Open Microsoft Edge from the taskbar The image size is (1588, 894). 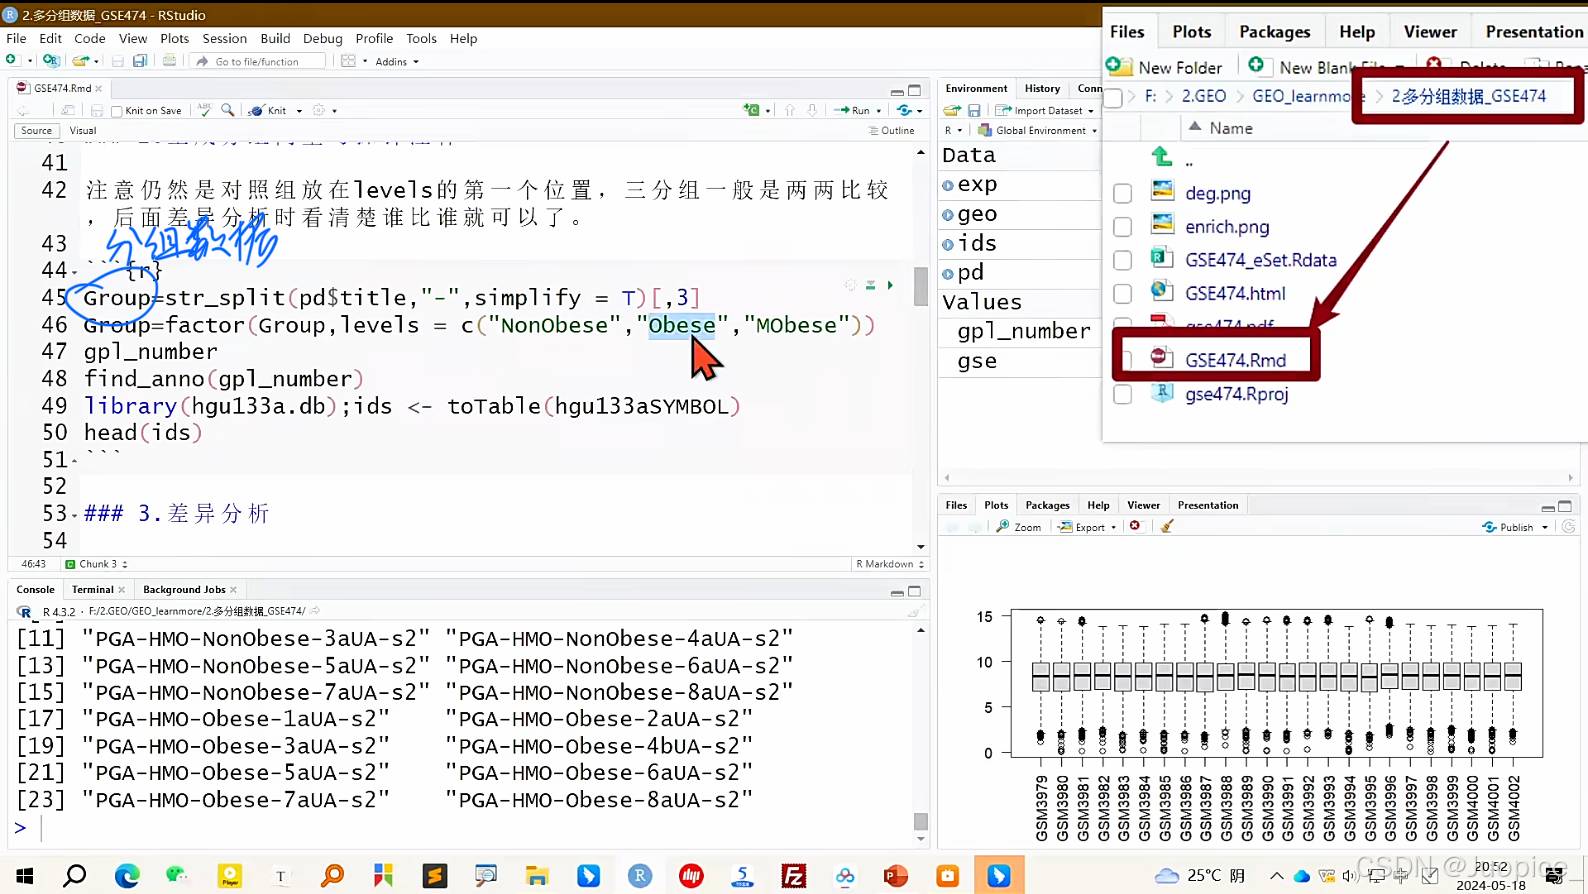[x=127, y=876]
